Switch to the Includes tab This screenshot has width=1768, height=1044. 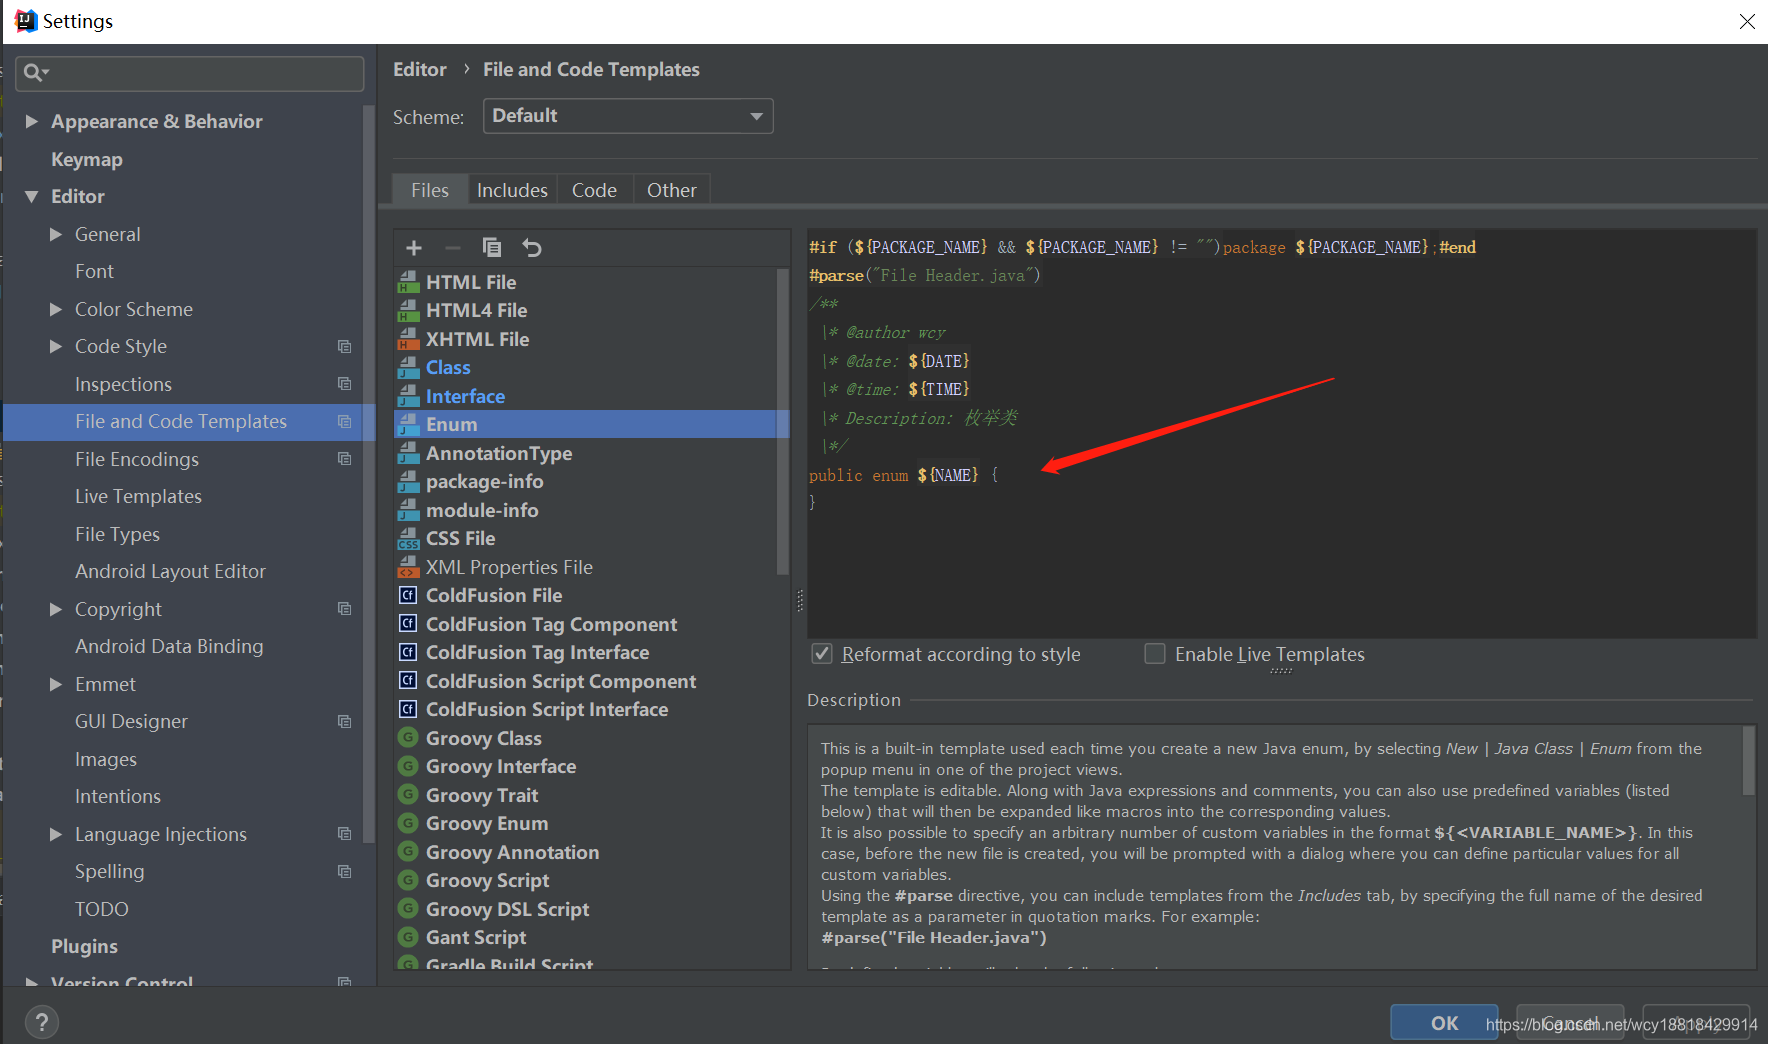point(511,189)
